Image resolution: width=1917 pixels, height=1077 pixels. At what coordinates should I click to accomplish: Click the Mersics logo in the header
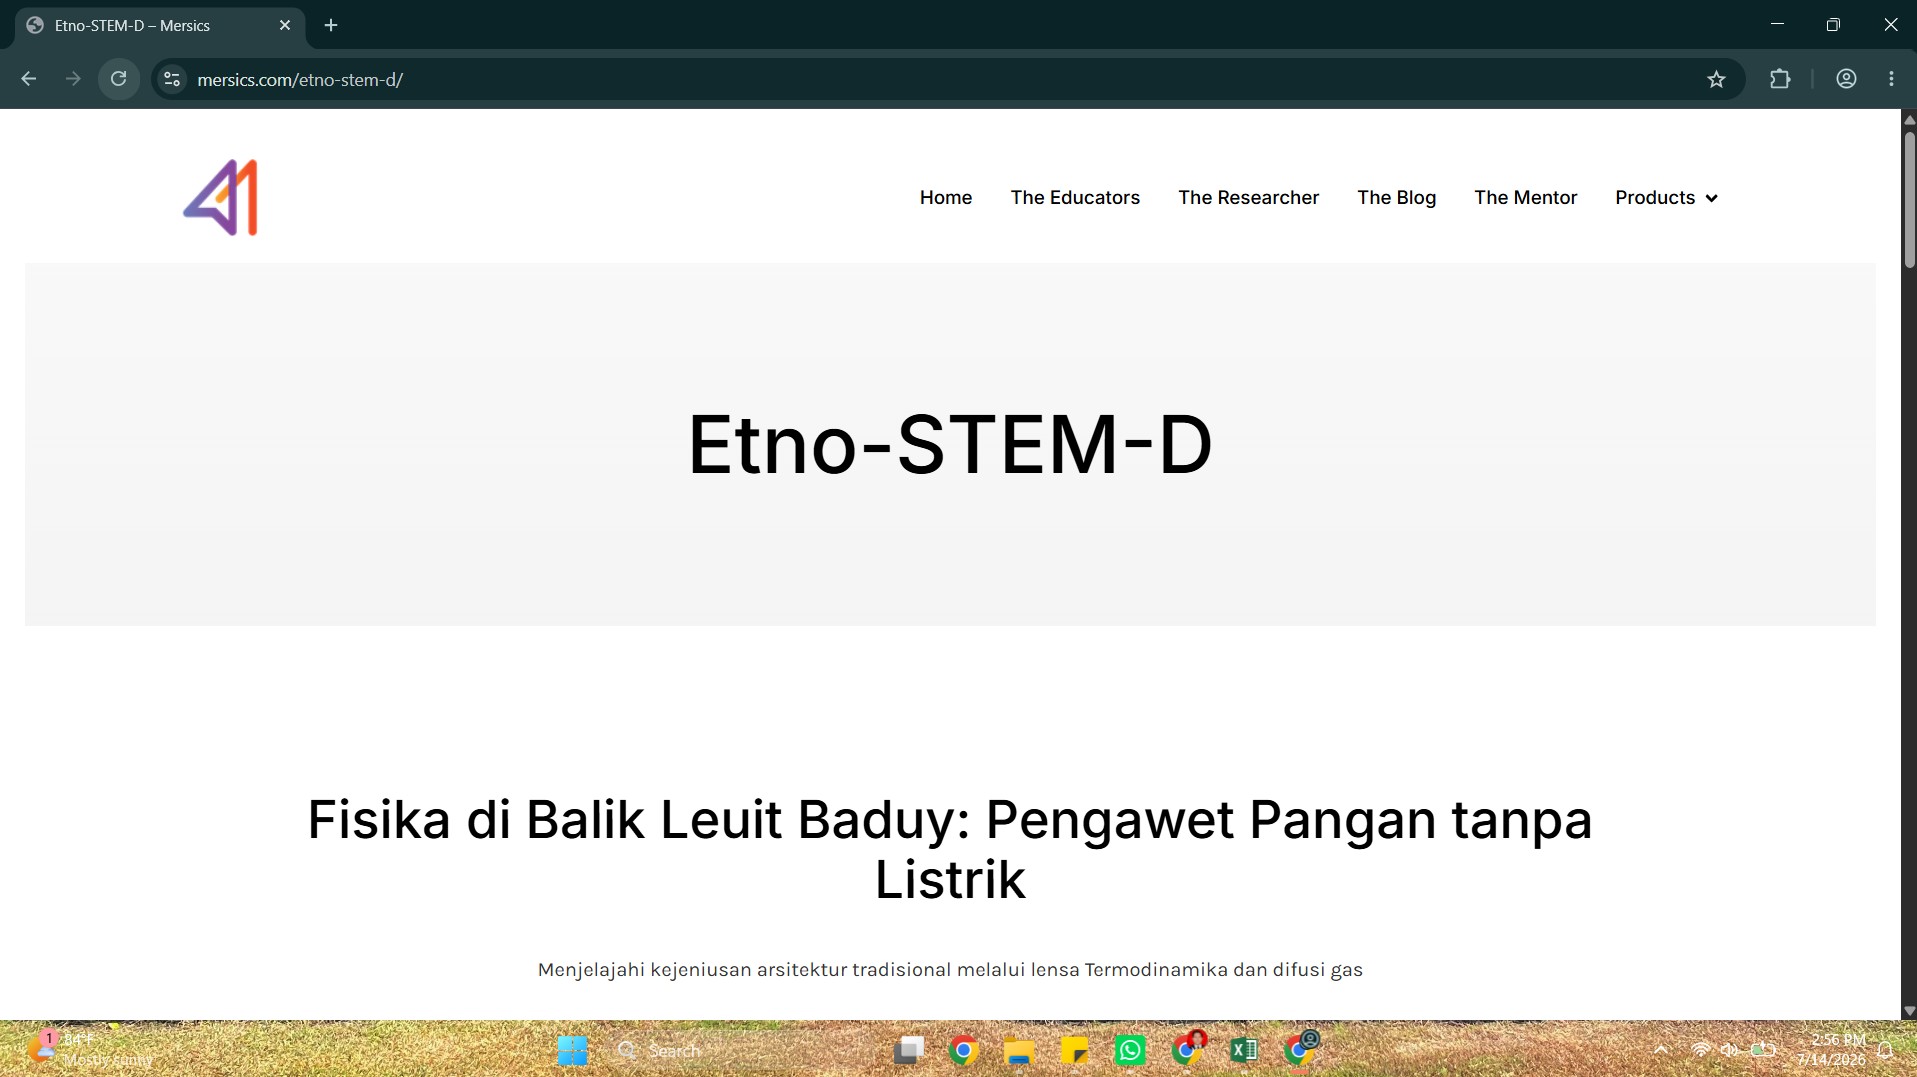click(221, 198)
